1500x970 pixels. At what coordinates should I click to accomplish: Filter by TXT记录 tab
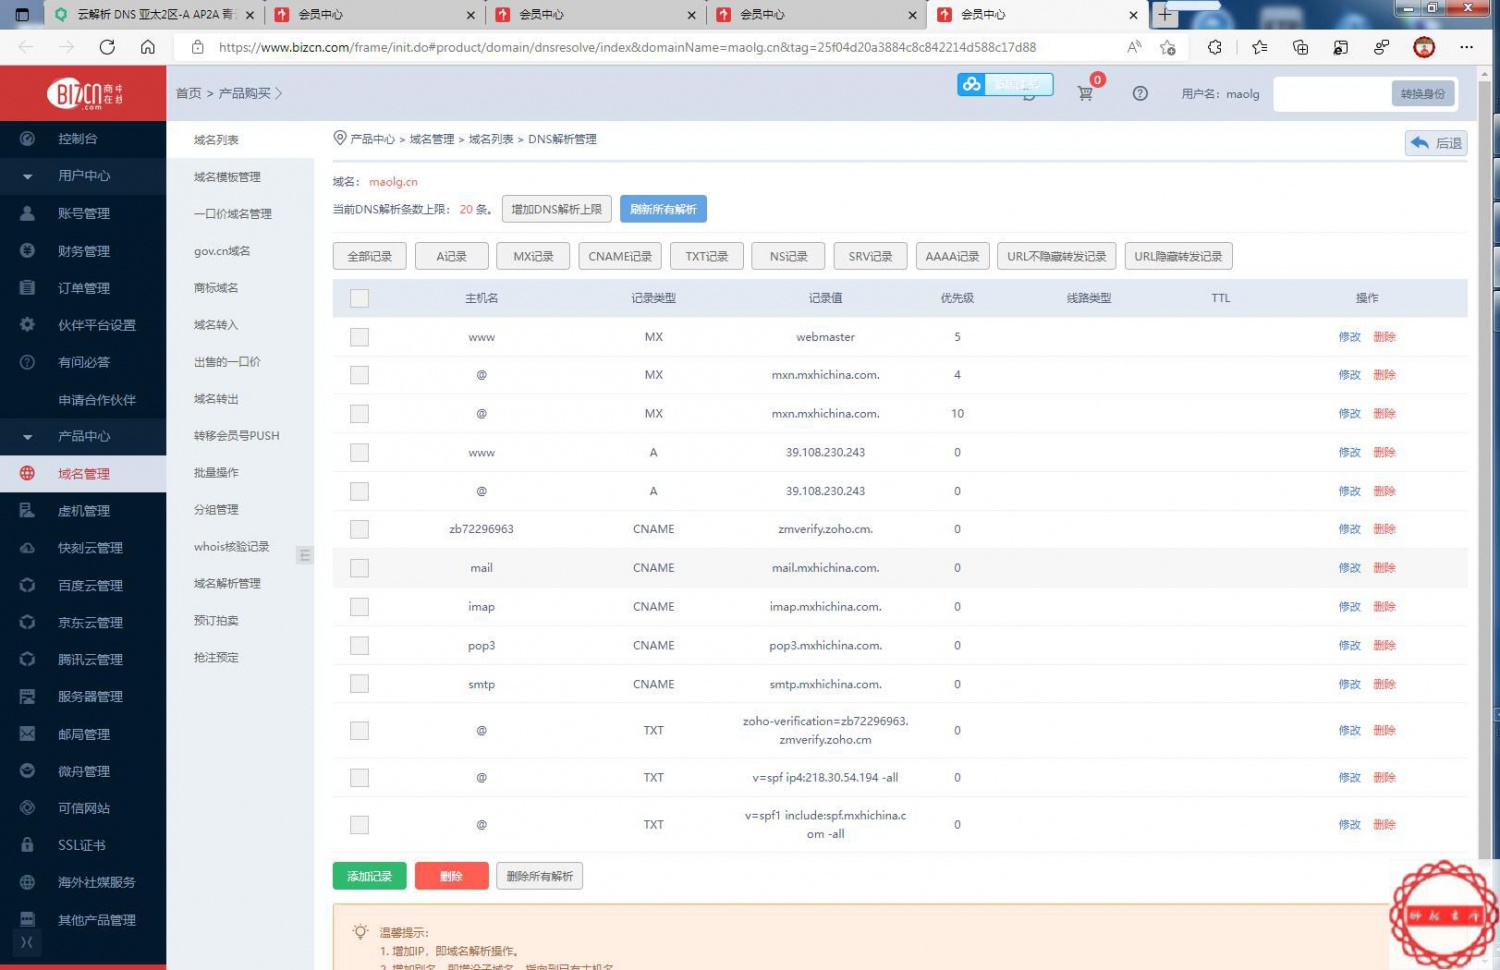[x=707, y=256]
